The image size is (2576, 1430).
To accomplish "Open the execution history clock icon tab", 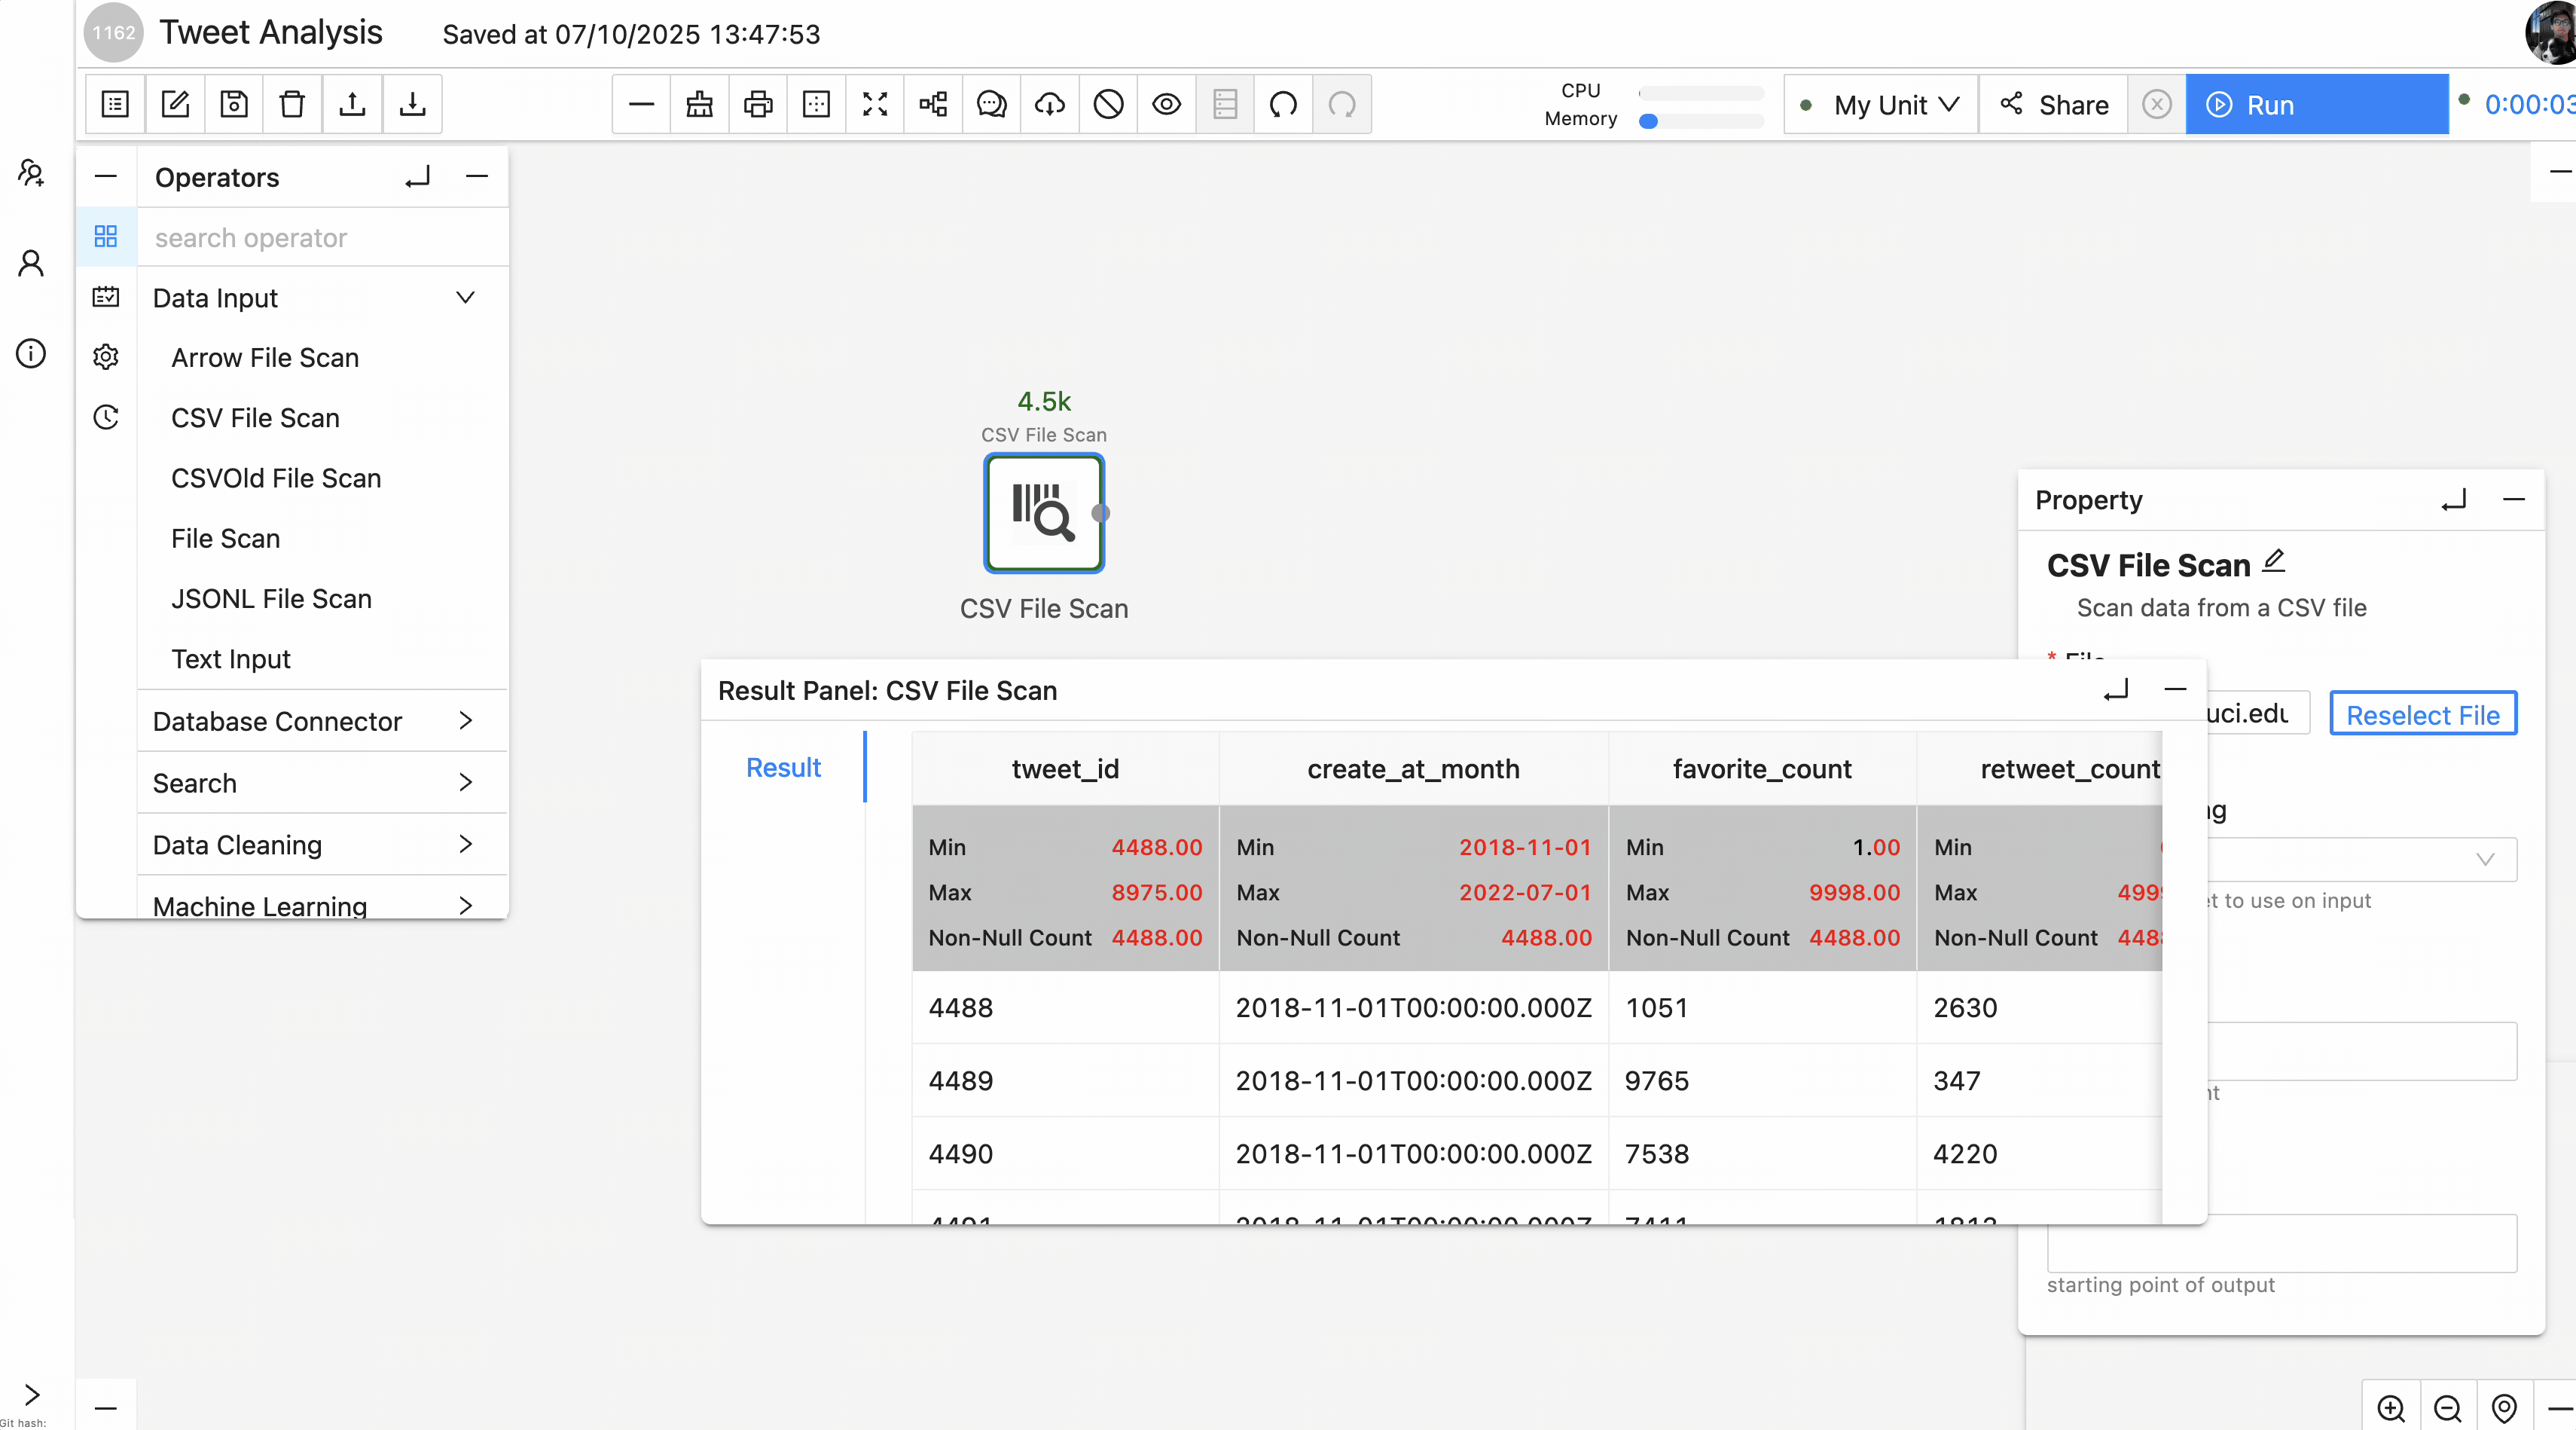I will tap(106, 417).
